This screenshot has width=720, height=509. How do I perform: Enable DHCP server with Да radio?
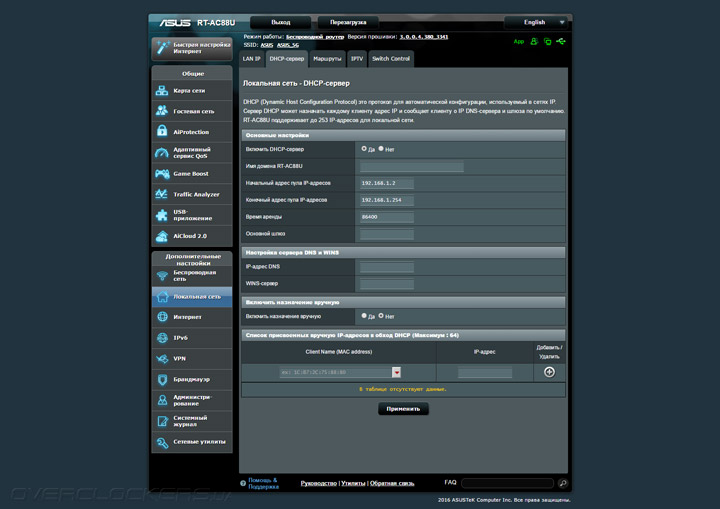pos(364,148)
